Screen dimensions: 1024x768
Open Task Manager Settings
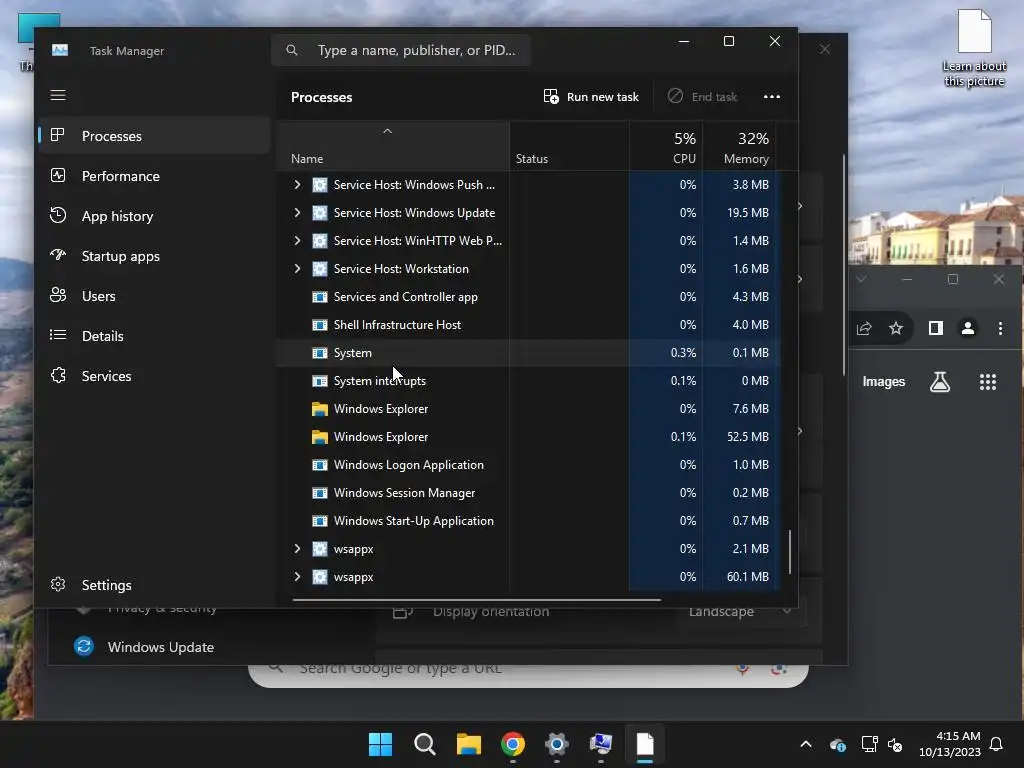(x=155, y=584)
